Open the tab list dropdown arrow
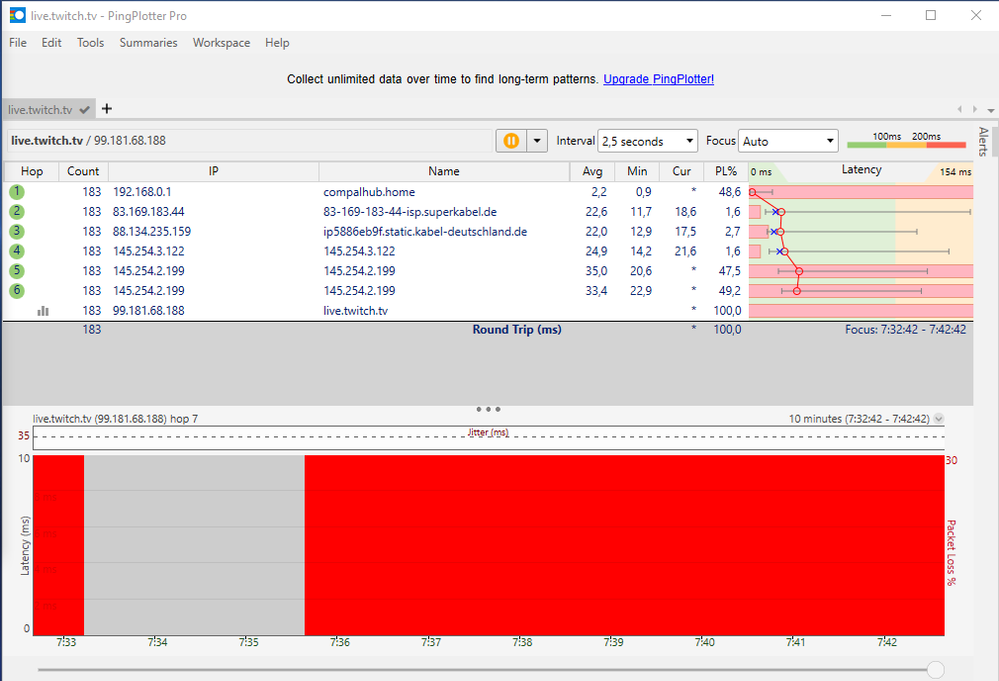Image resolution: width=999 pixels, height=681 pixels. [991, 110]
